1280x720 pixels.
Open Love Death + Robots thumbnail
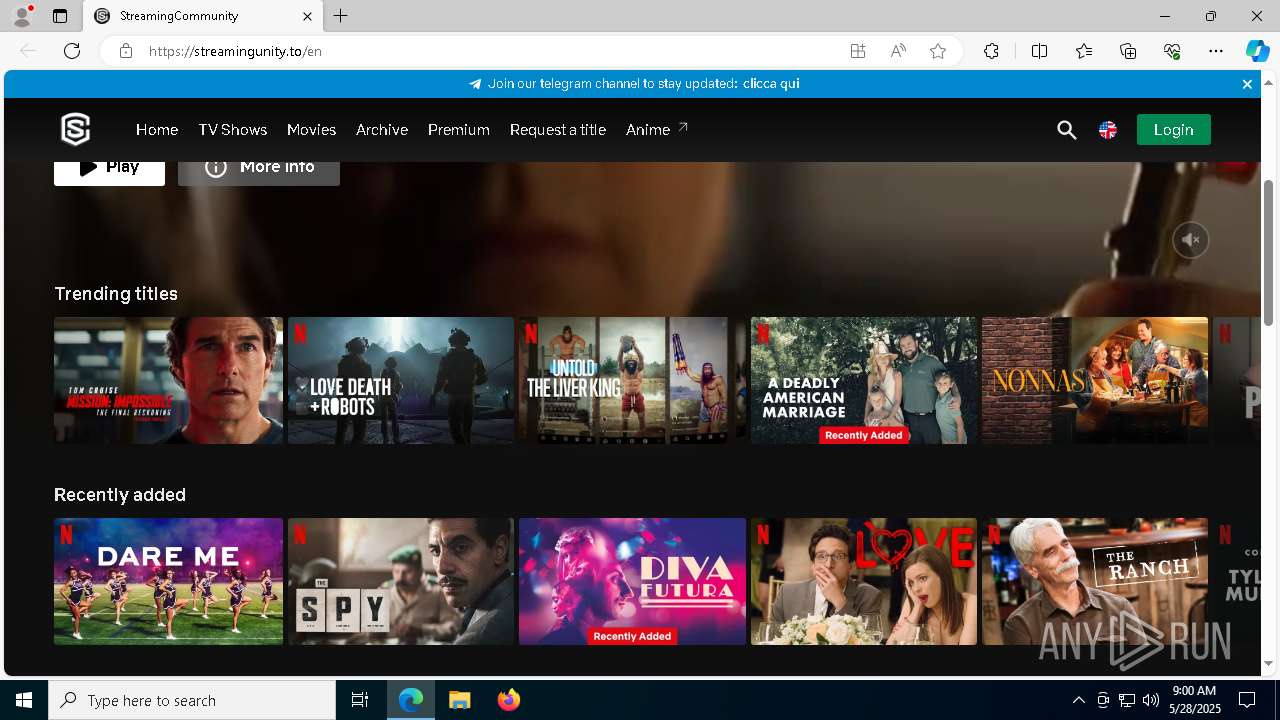(x=401, y=380)
